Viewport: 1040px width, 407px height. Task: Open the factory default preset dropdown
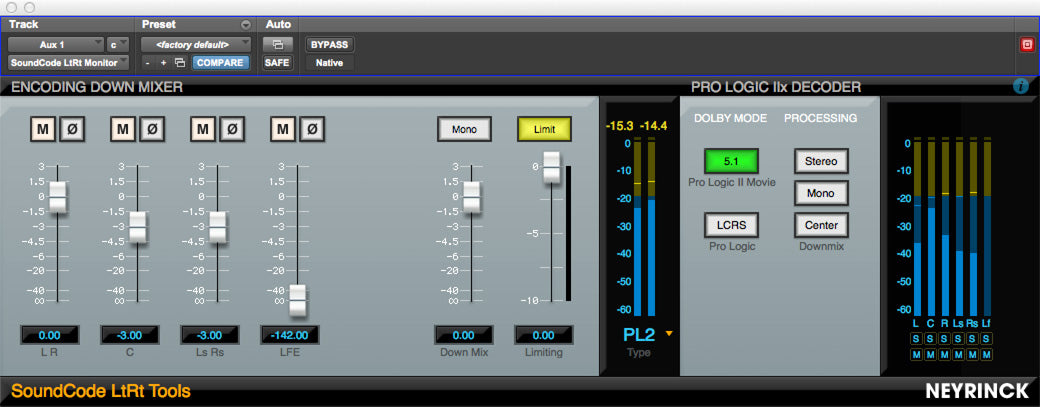196,45
